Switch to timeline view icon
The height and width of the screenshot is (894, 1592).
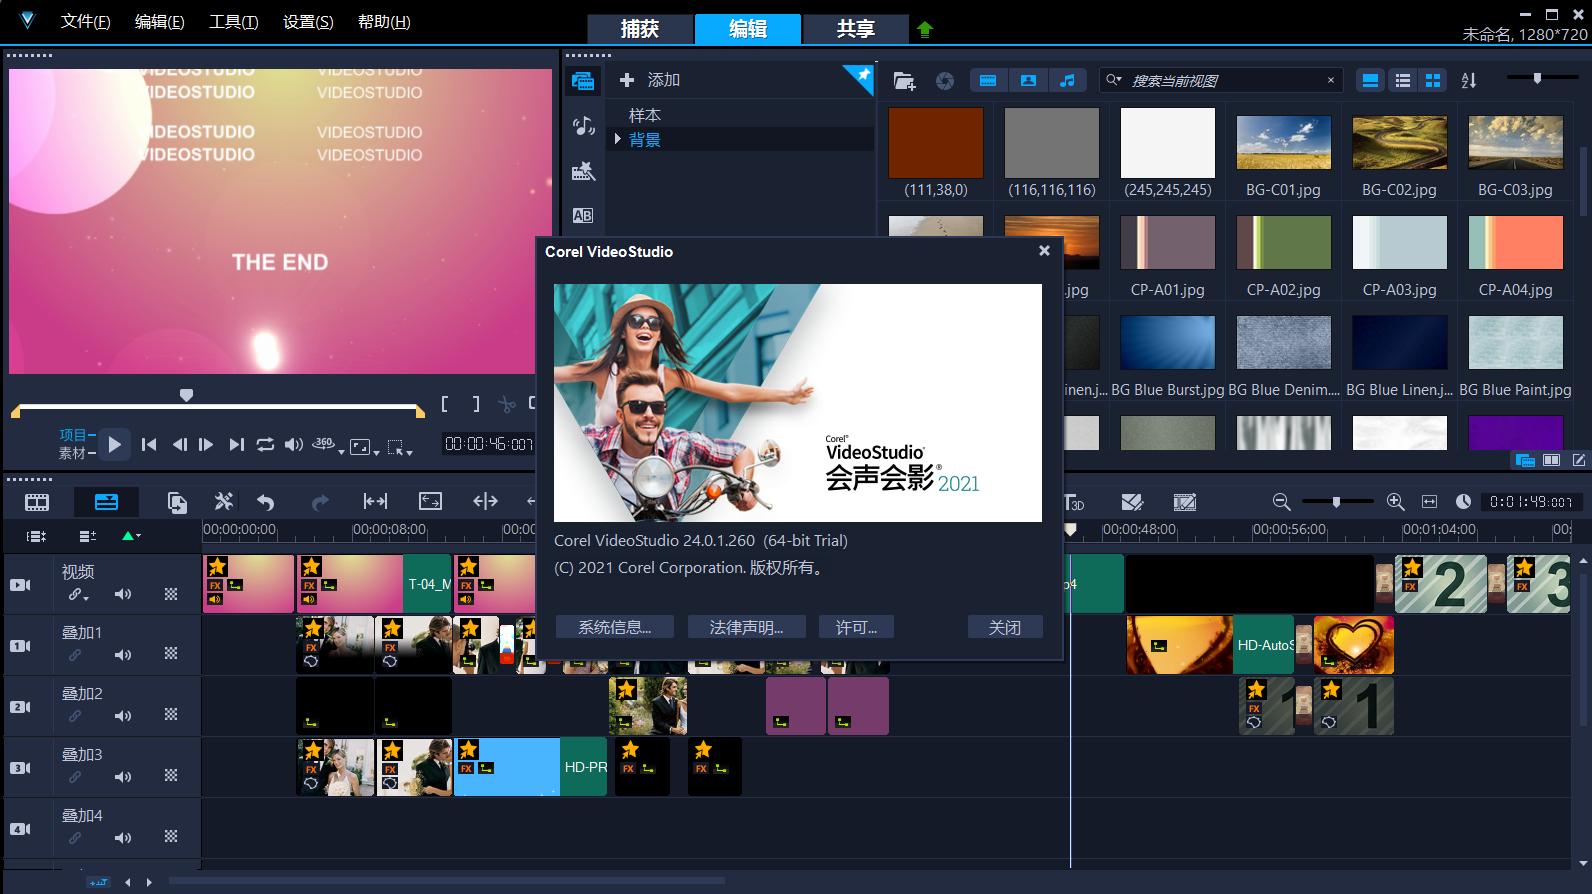coord(106,502)
